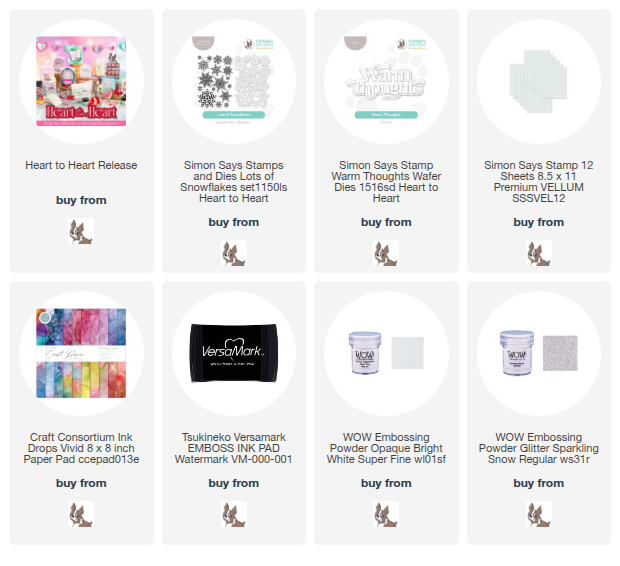The image size is (620, 566).
Task: Open the WOW Bright White powder image
Action: tap(386, 353)
